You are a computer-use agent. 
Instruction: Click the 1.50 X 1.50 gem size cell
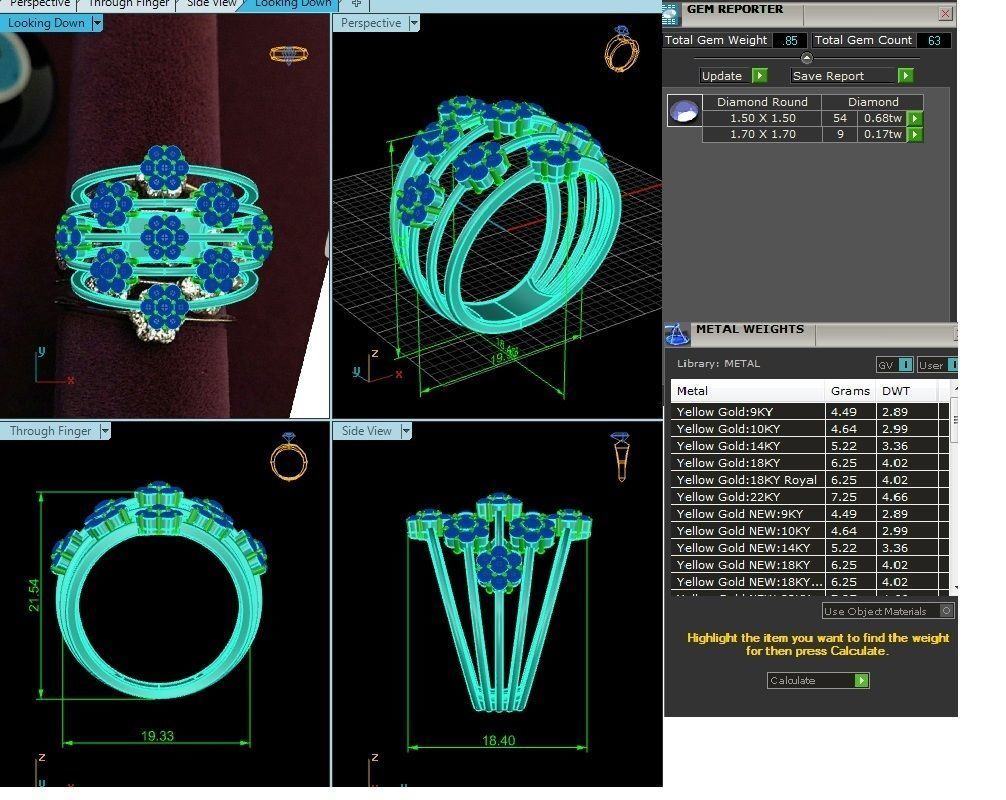click(x=762, y=118)
